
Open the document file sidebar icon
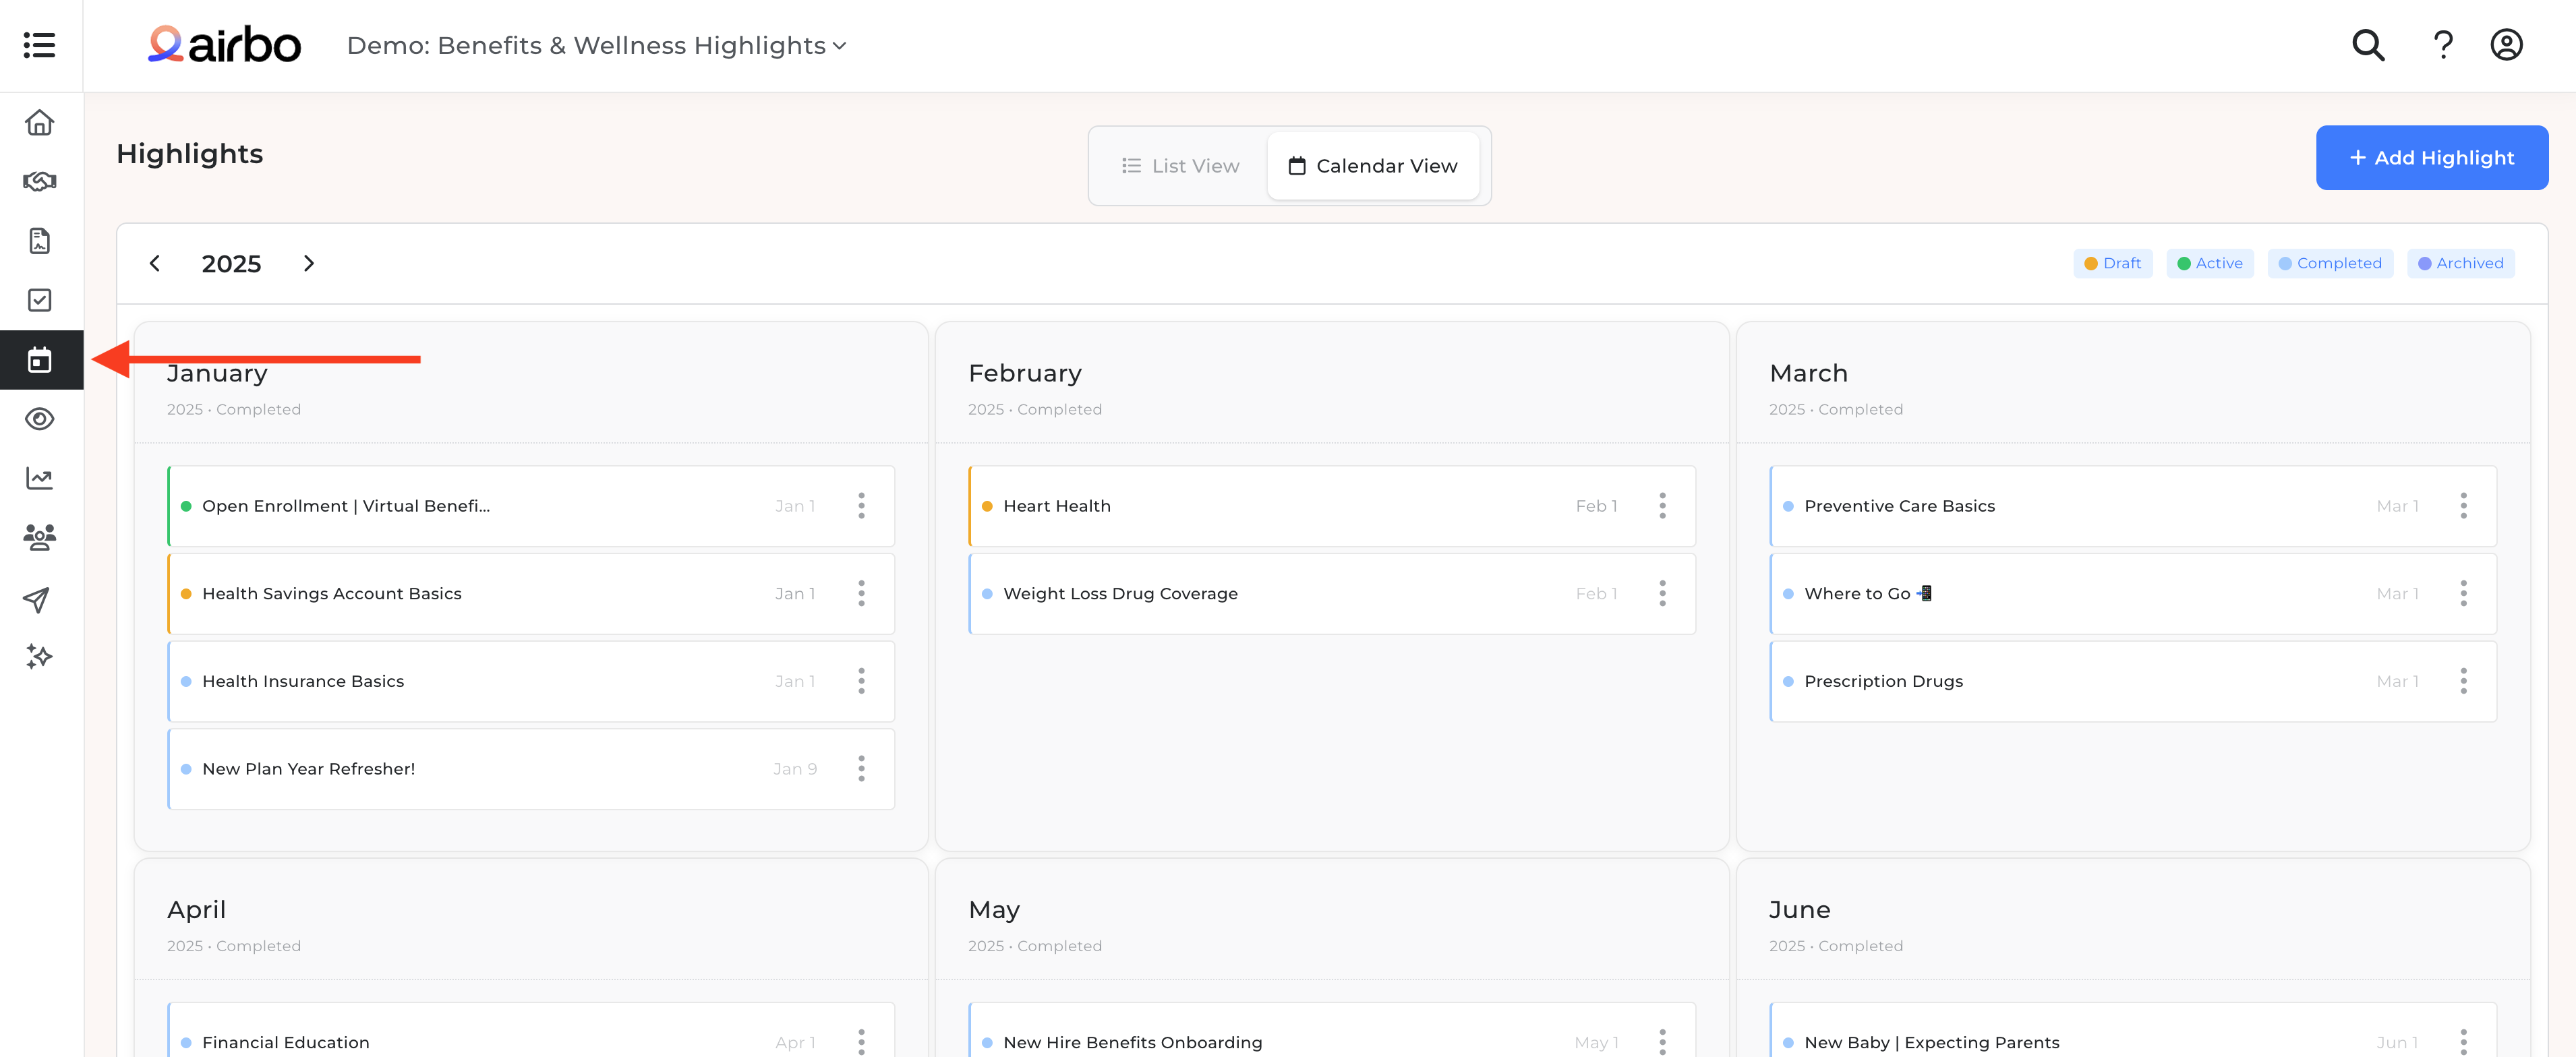(40, 241)
